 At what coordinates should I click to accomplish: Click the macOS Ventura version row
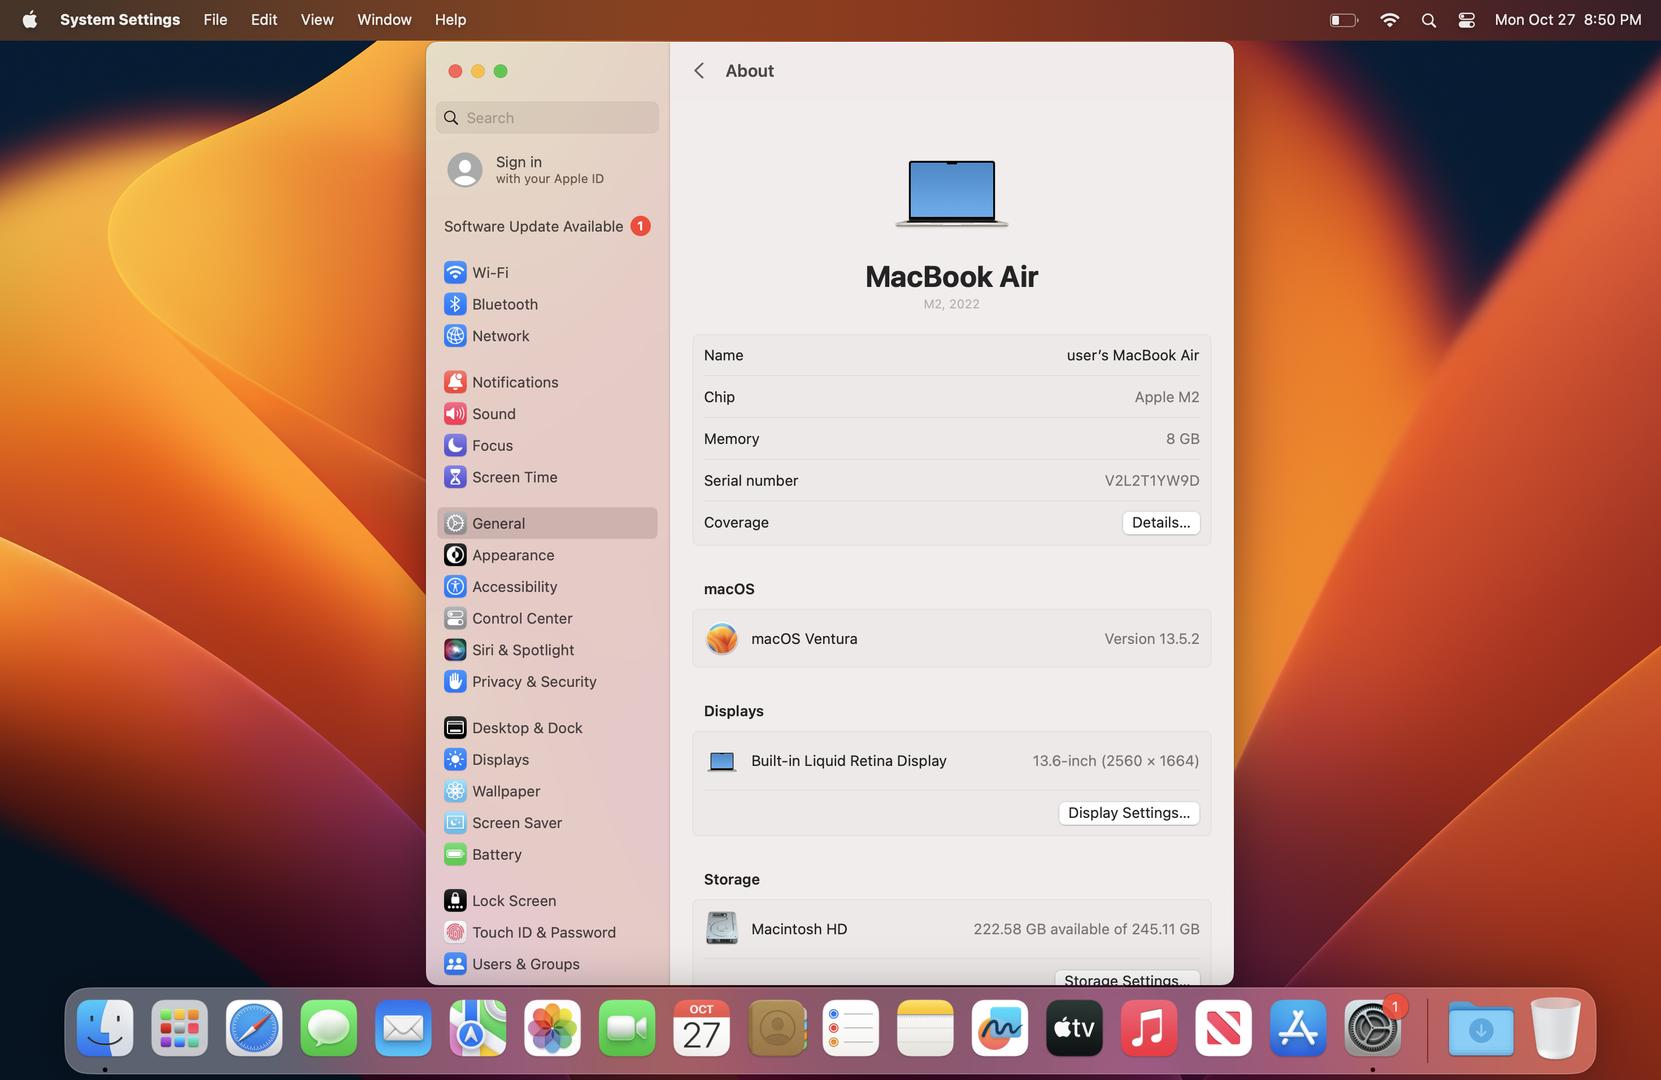click(951, 639)
